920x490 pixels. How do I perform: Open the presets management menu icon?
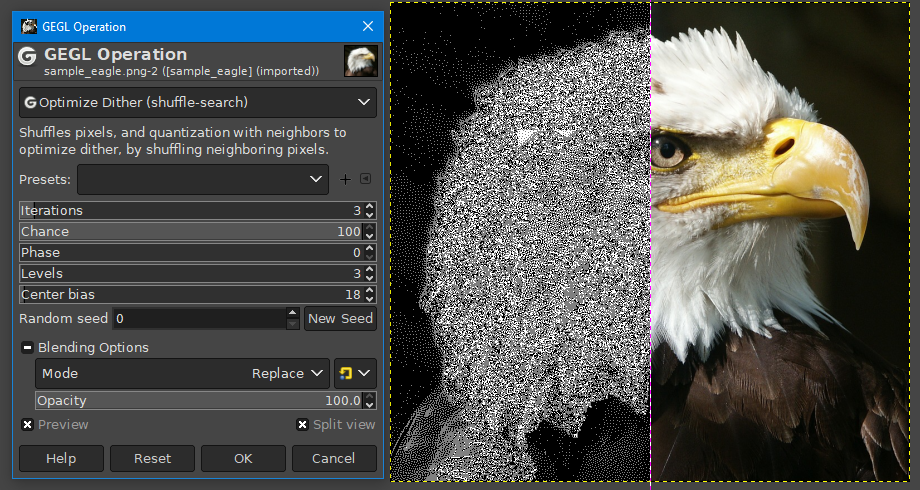[366, 178]
